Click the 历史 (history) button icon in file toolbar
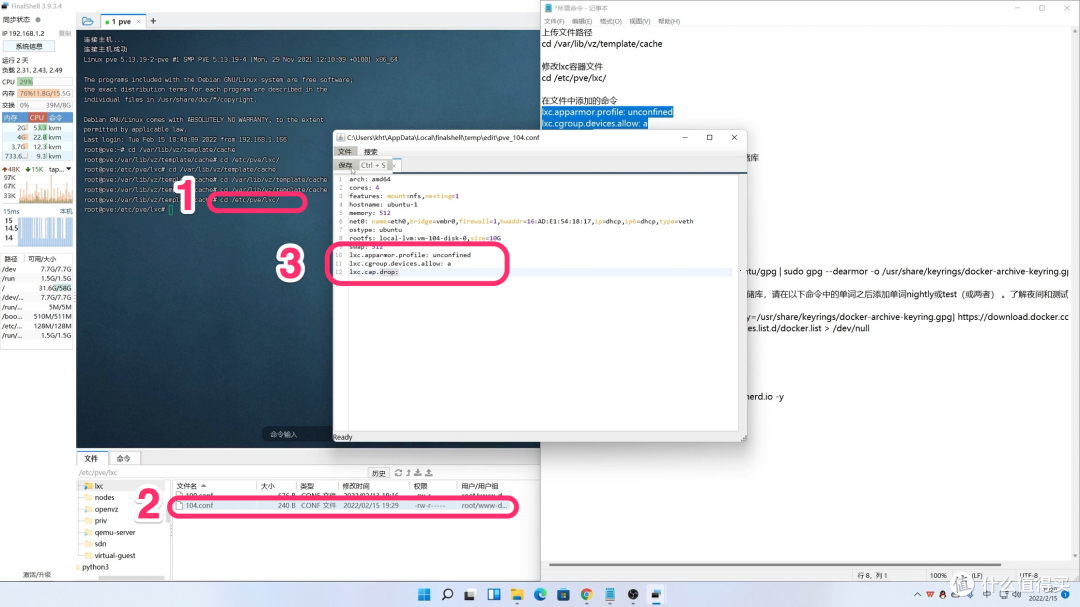This screenshot has width=1080, height=607. click(x=377, y=473)
